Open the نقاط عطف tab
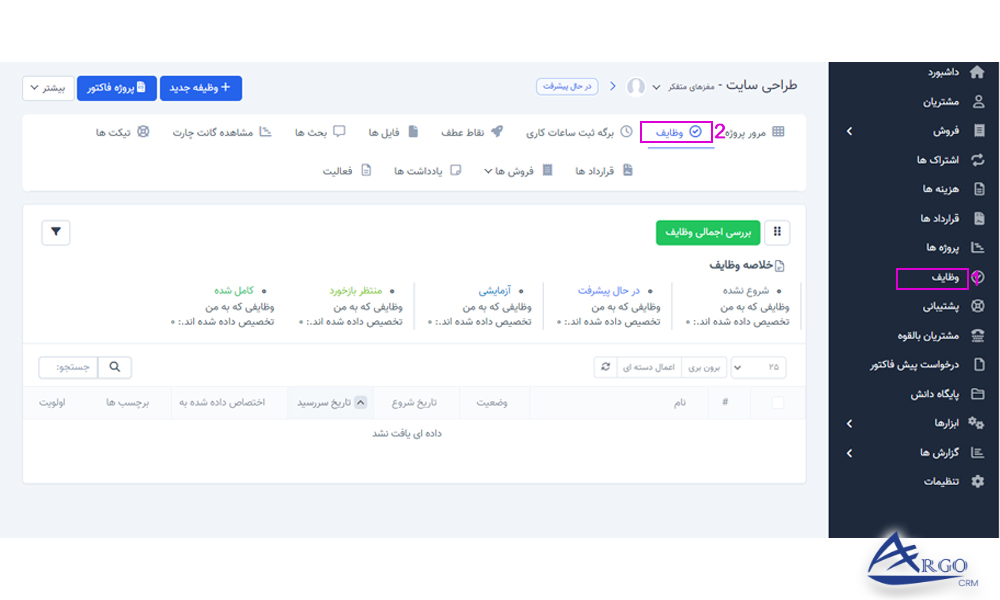This screenshot has height=600, width=1000. coord(464,132)
